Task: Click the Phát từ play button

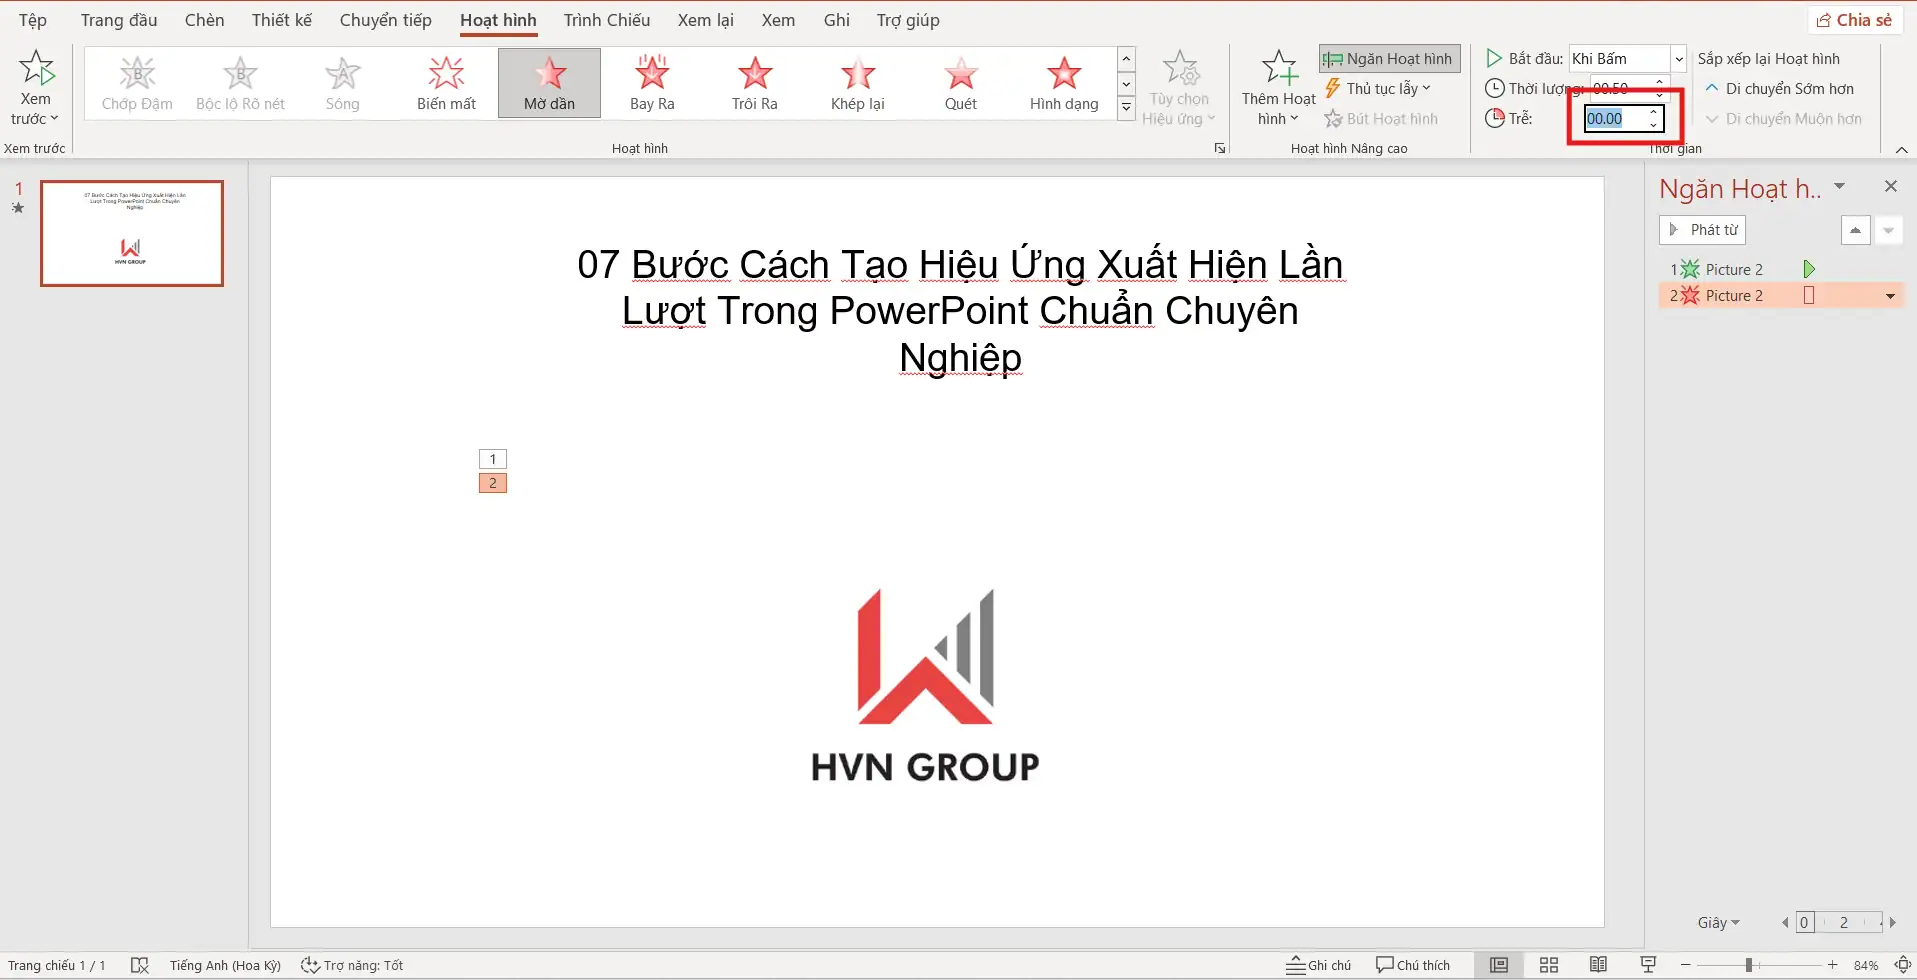Action: point(1702,230)
